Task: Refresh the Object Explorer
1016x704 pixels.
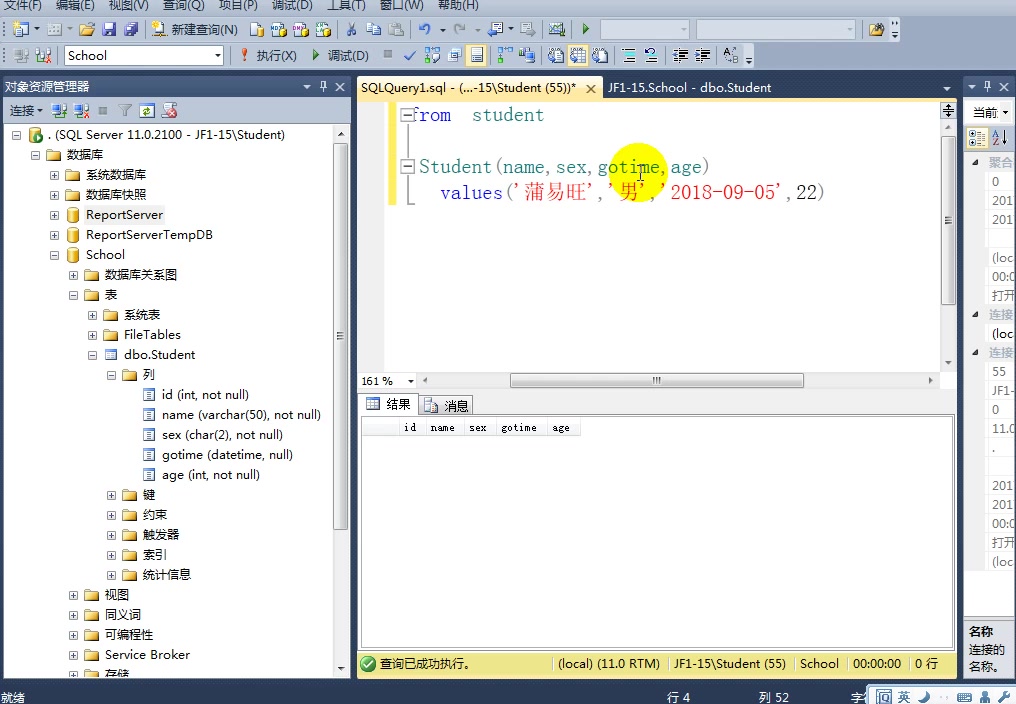Action: click(148, 111)
